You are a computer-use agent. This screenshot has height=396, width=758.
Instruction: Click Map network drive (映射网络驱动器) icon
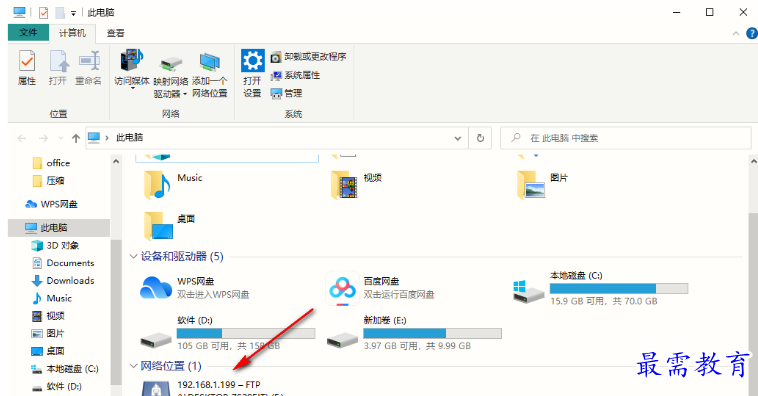pyautogui.click(x=171, y=76)
